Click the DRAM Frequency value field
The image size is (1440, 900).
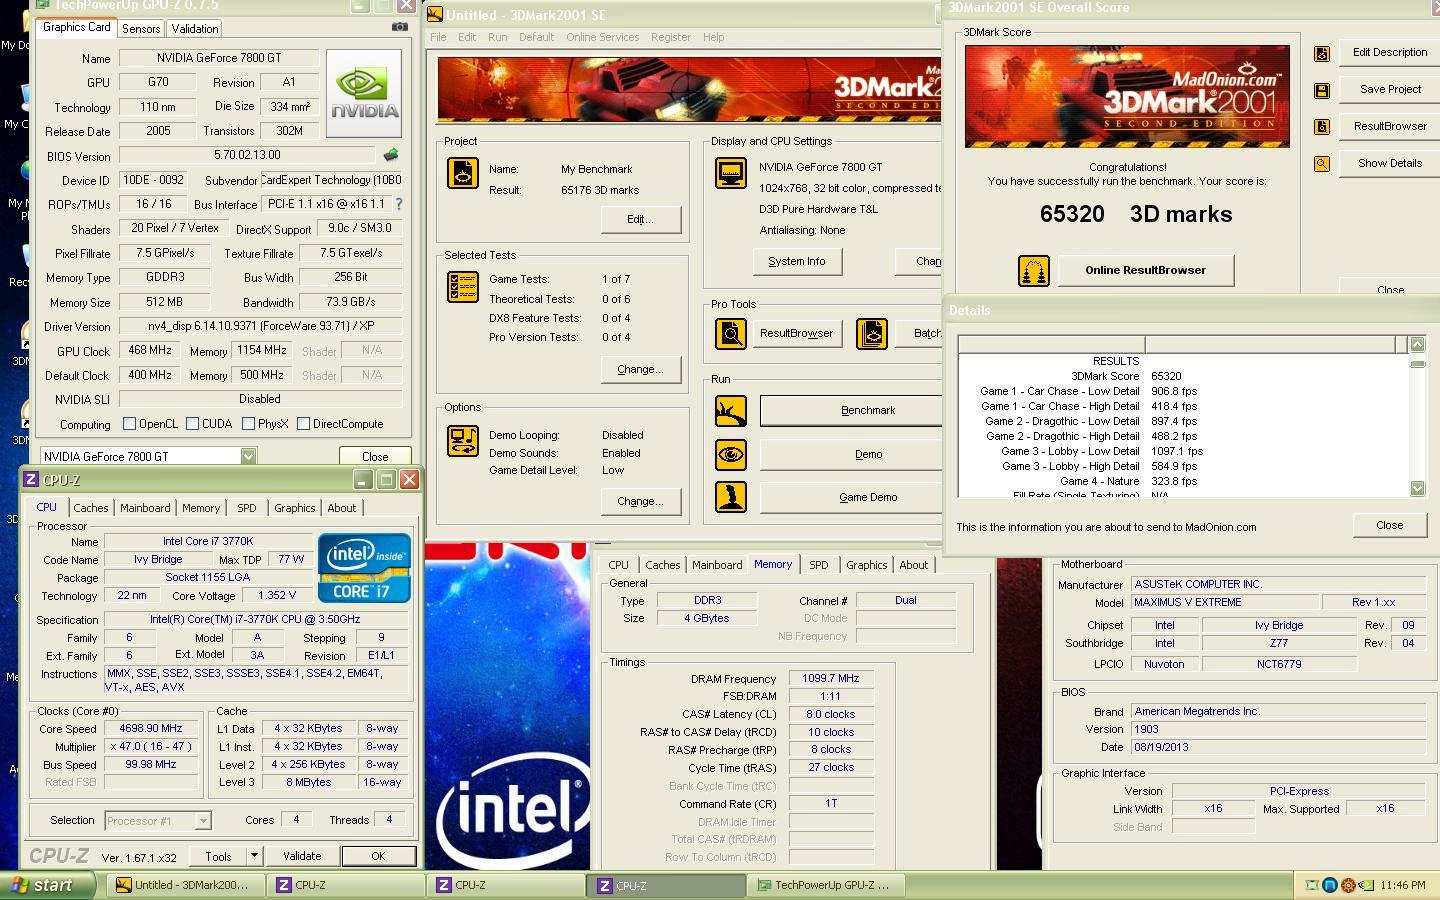(831, 679)
